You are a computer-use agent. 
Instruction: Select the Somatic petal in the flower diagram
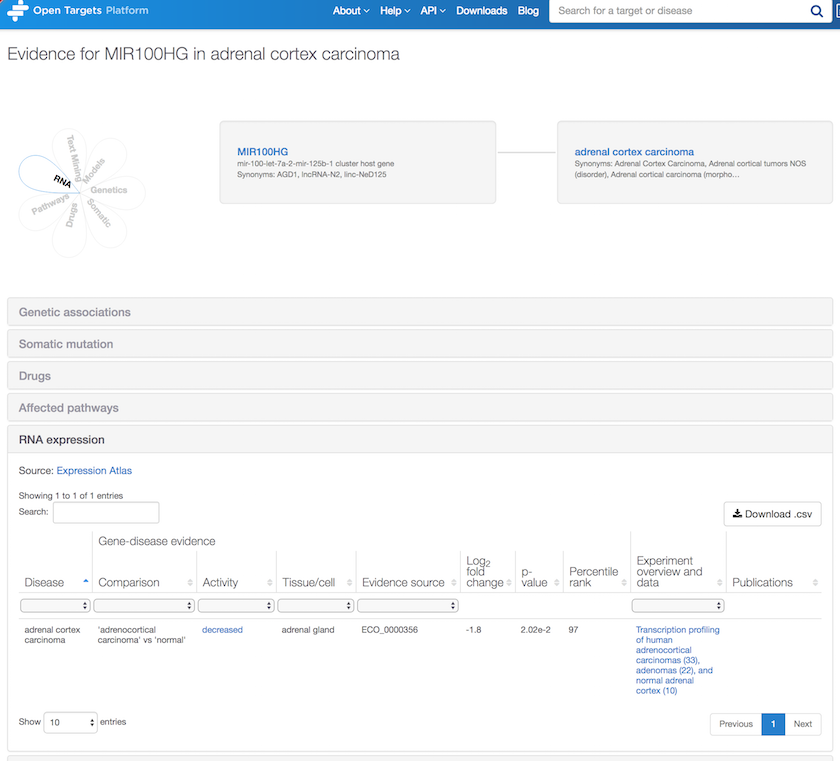pos(97,211)
